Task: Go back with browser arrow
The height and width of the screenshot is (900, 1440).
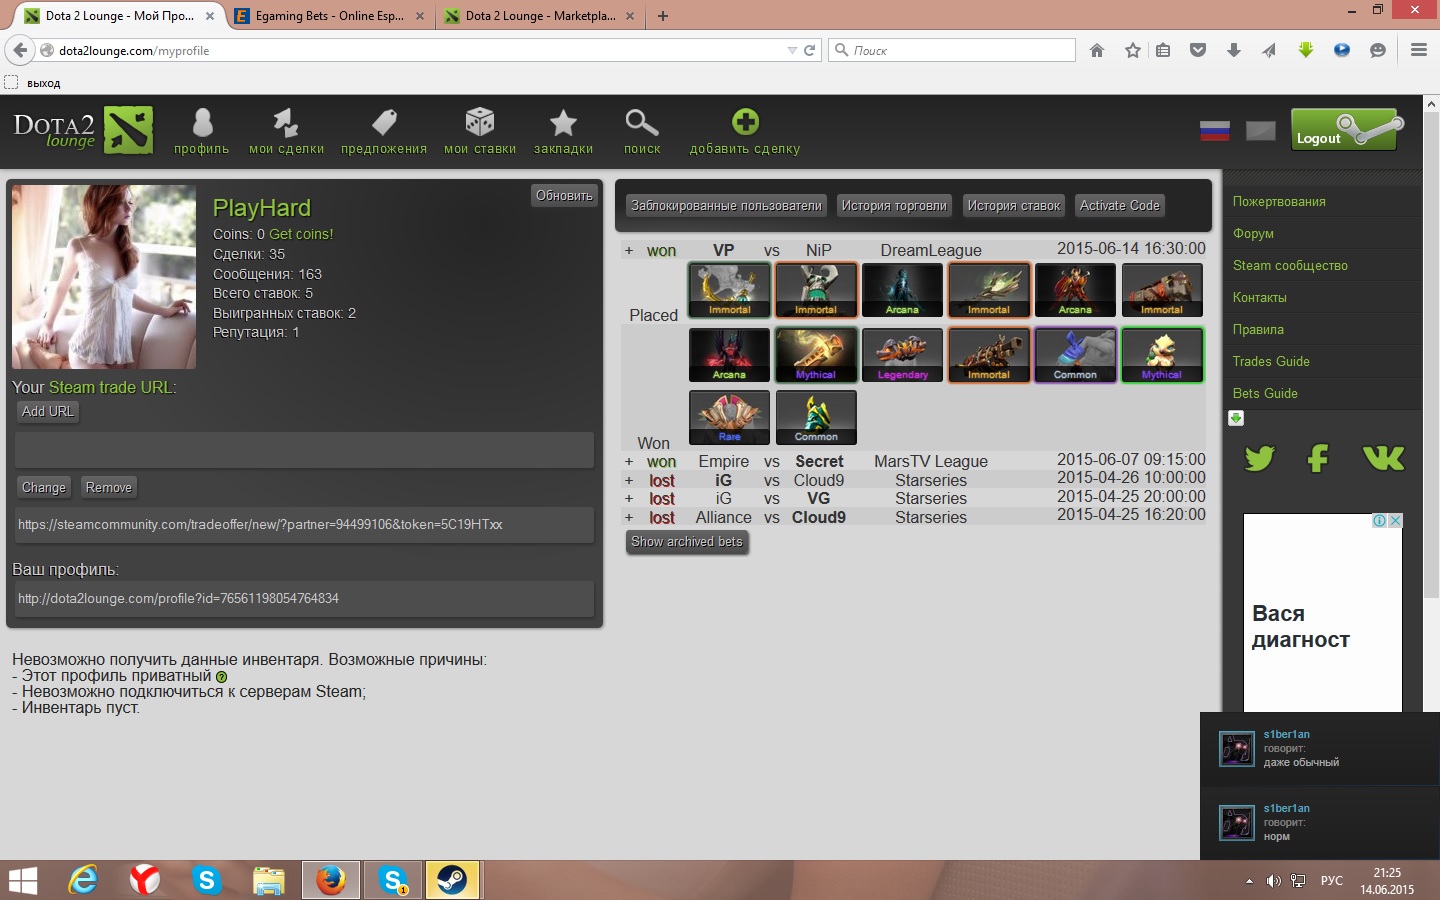Action: [x=20, y=50]
